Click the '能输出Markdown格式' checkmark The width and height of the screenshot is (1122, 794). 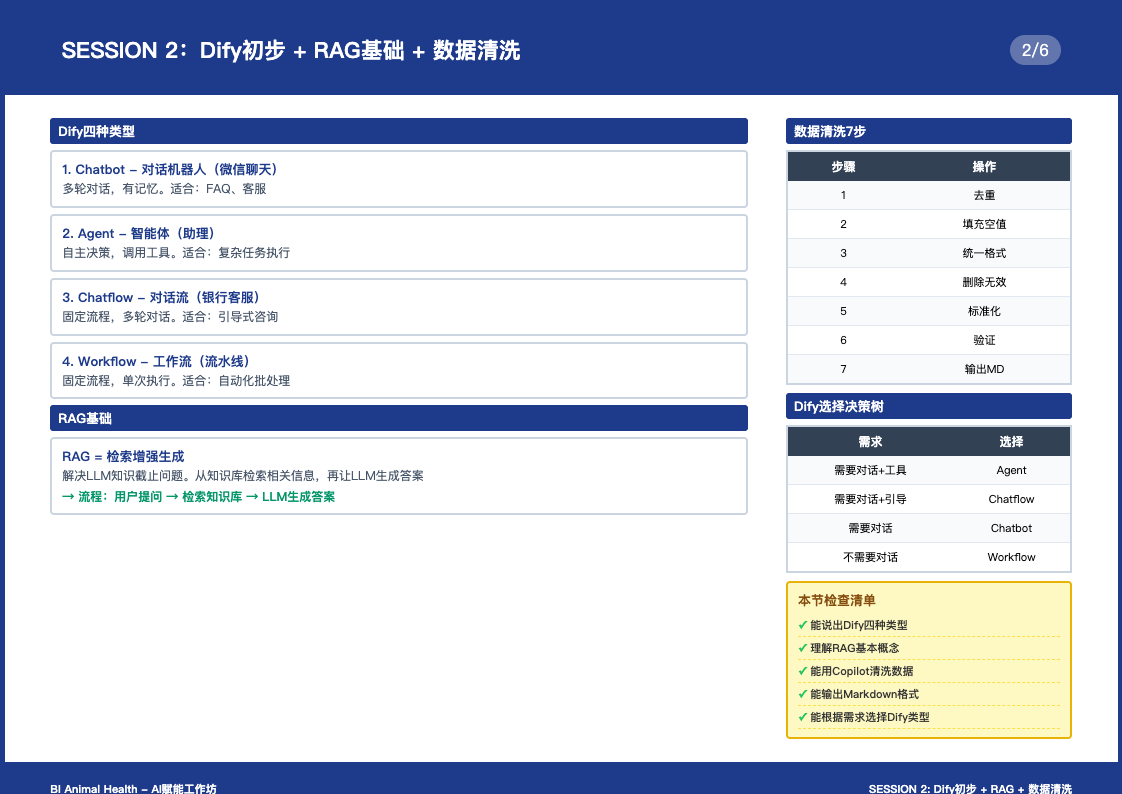(x=803, y=694)
